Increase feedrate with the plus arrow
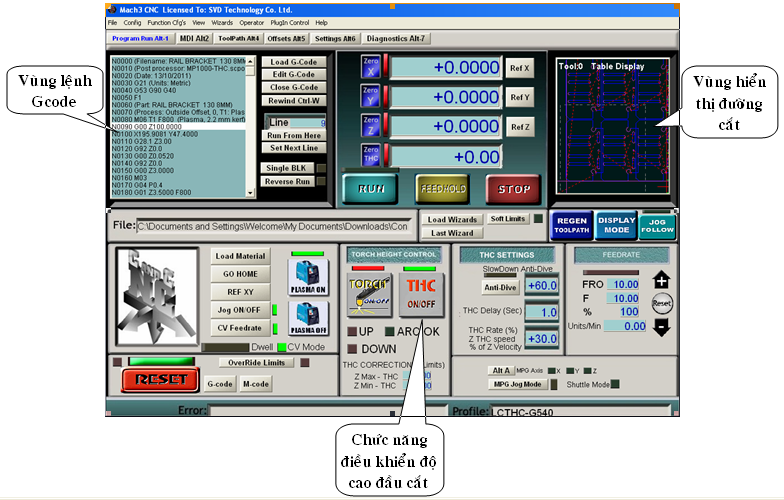 tap(662, 280)
